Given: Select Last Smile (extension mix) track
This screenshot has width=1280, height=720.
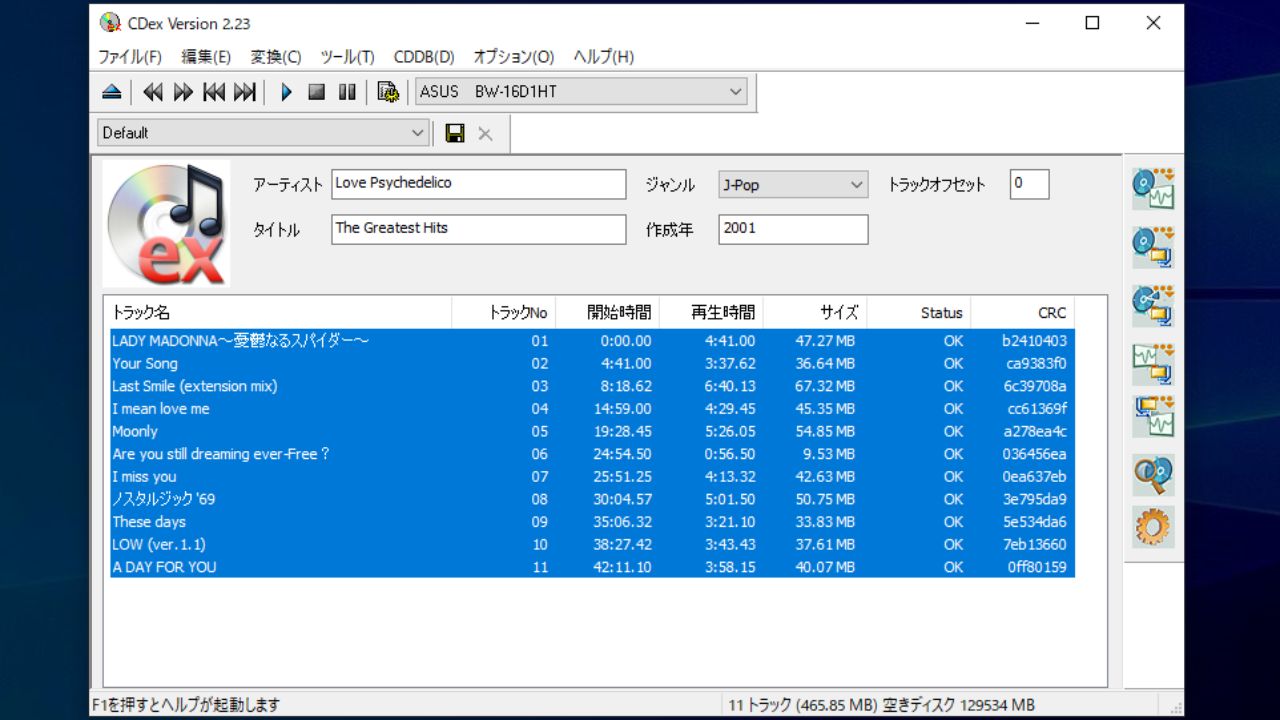Looking at the screenshot, I should [x=592, y=386].
